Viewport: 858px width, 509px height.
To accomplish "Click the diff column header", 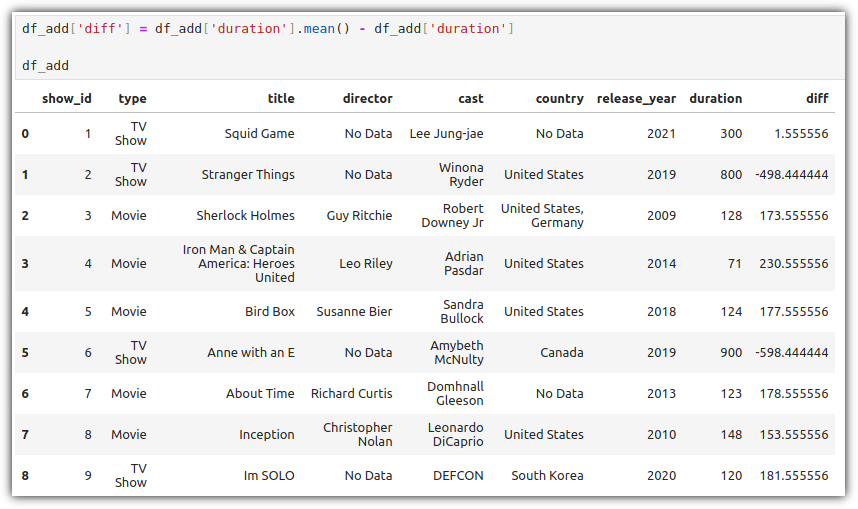I will click(x=817, y=99).
